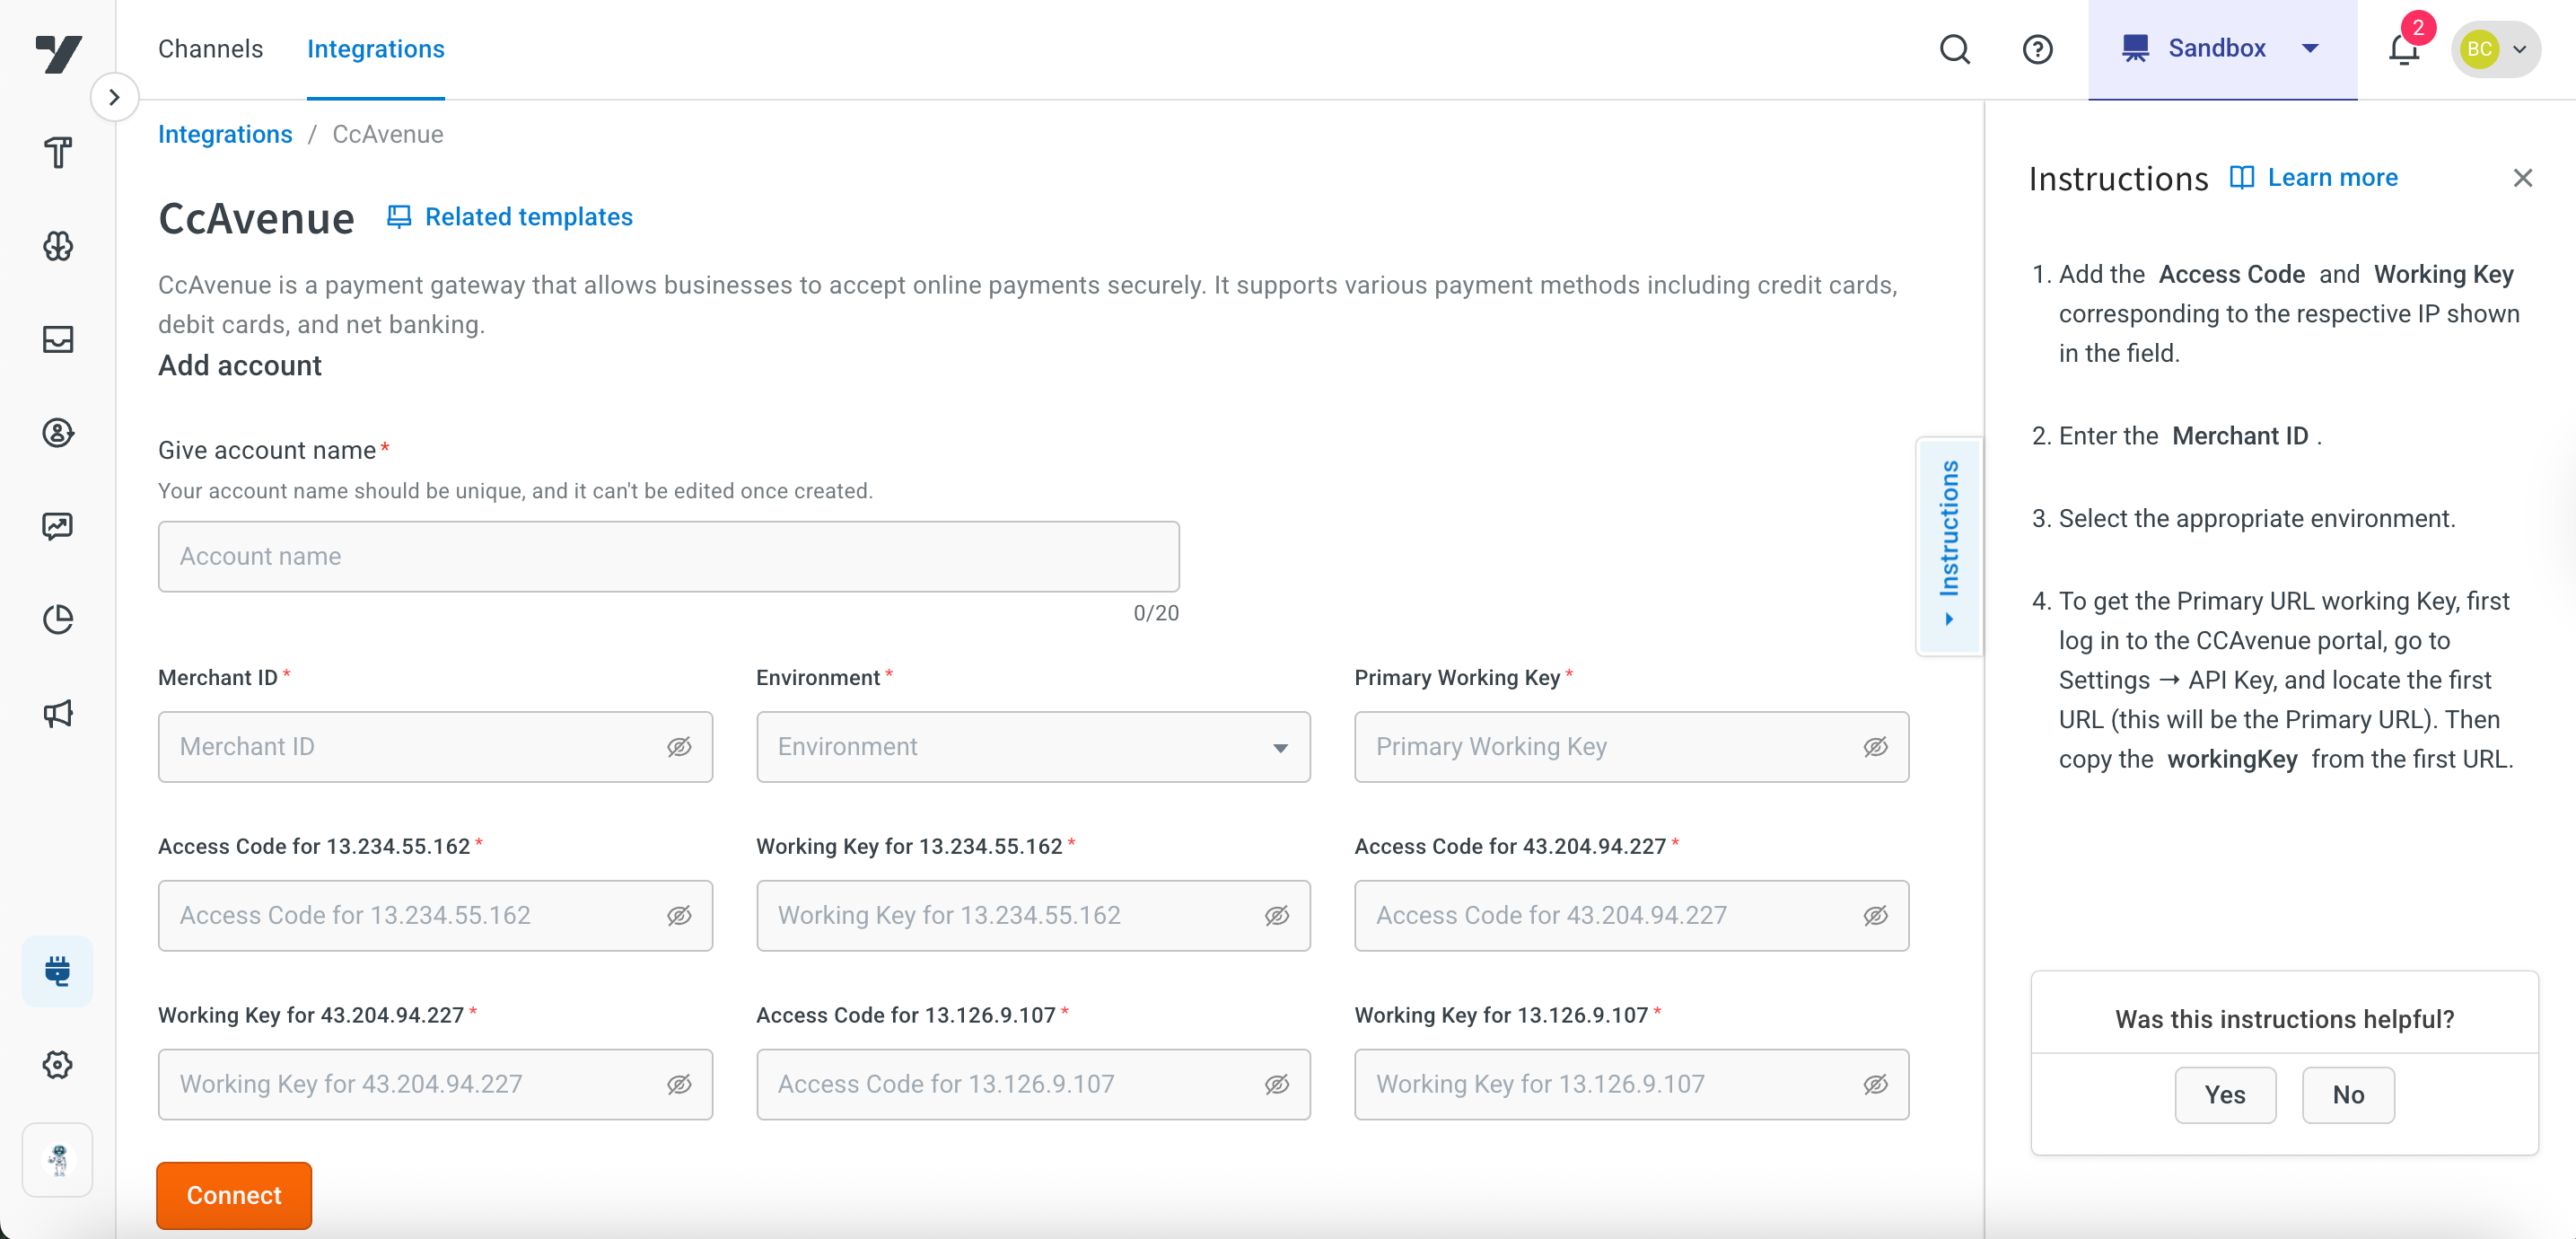Viewport: 2576px width, 1239px height.
Task: Click the CcAvenue breadcrumb text
Action: 387,134
